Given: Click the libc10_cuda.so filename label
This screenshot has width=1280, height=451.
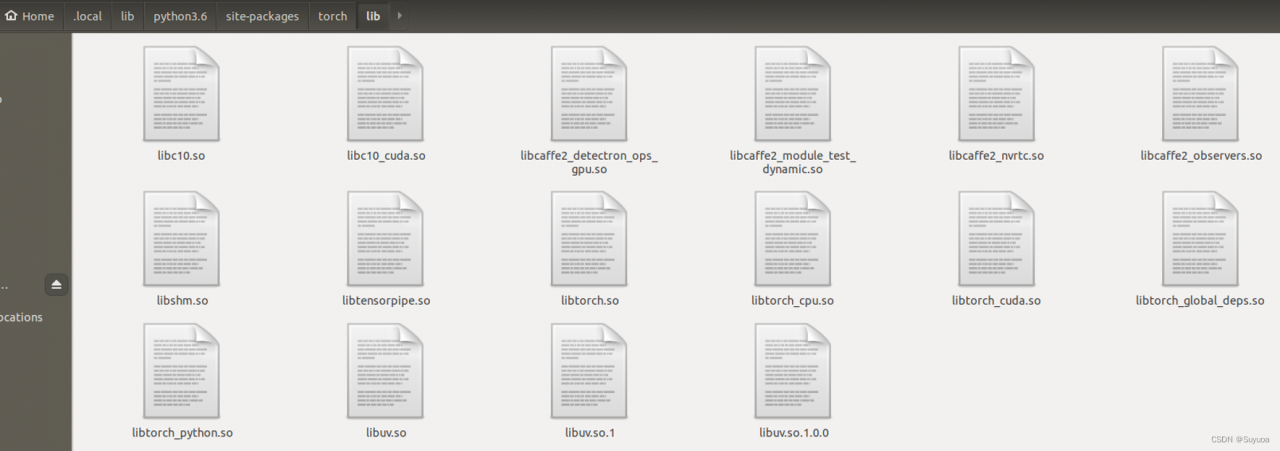Looking at the screenshot, I should coord(385,156).
